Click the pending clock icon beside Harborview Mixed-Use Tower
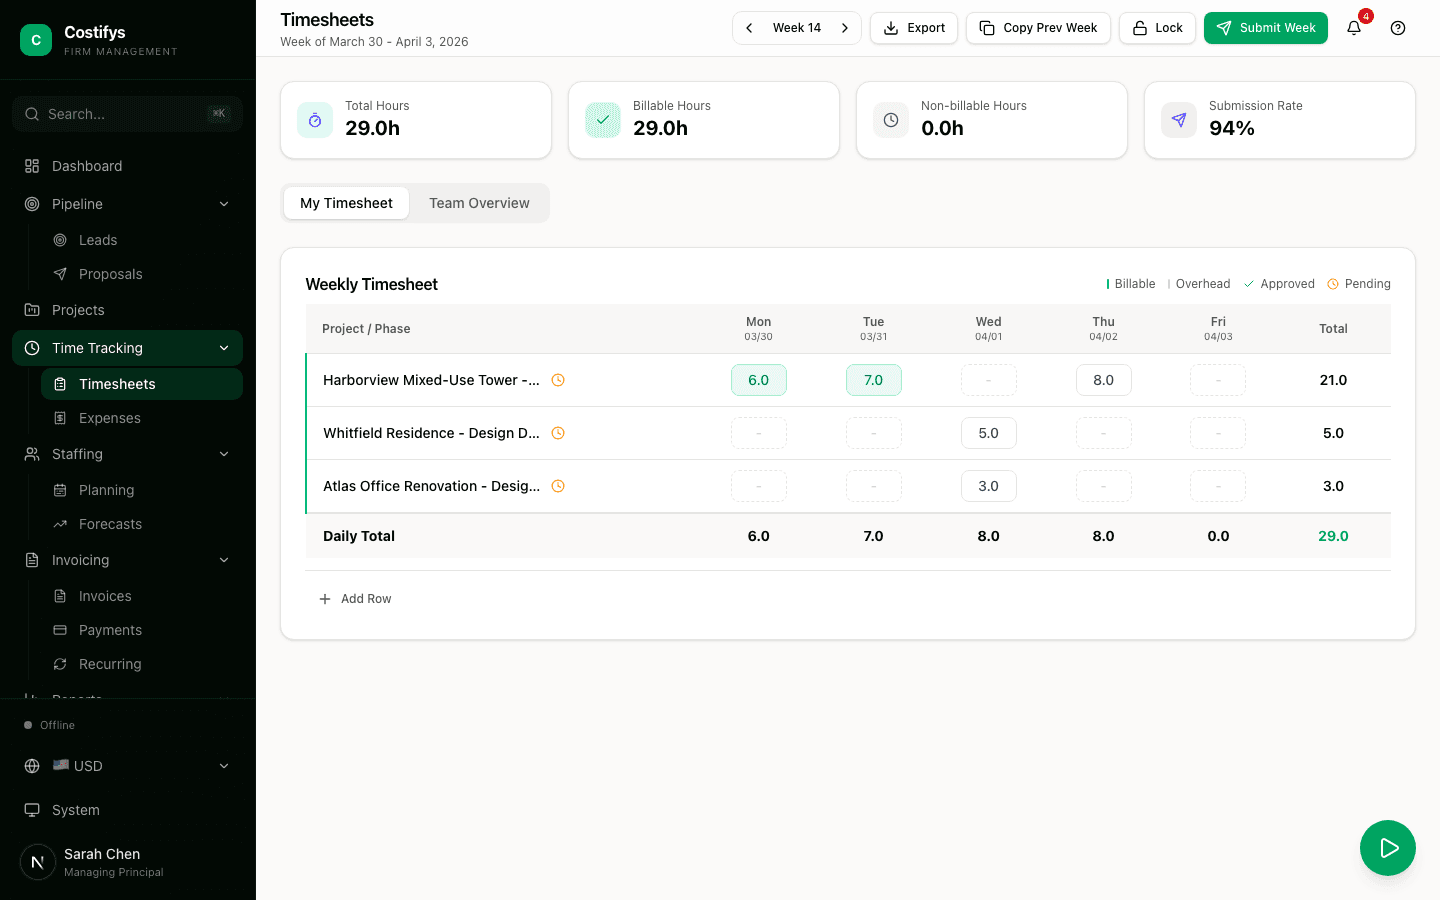The width and height of the screenshot is (1440, 900). point(558,380)
